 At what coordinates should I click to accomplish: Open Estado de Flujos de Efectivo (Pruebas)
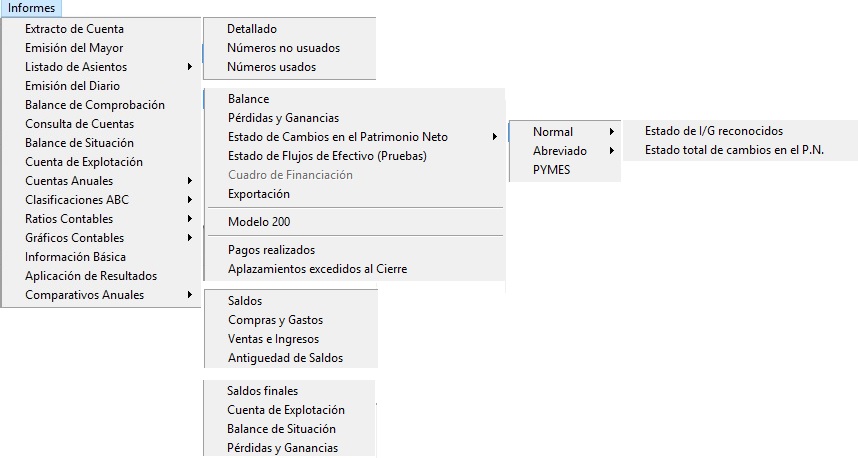pos(327,156)
